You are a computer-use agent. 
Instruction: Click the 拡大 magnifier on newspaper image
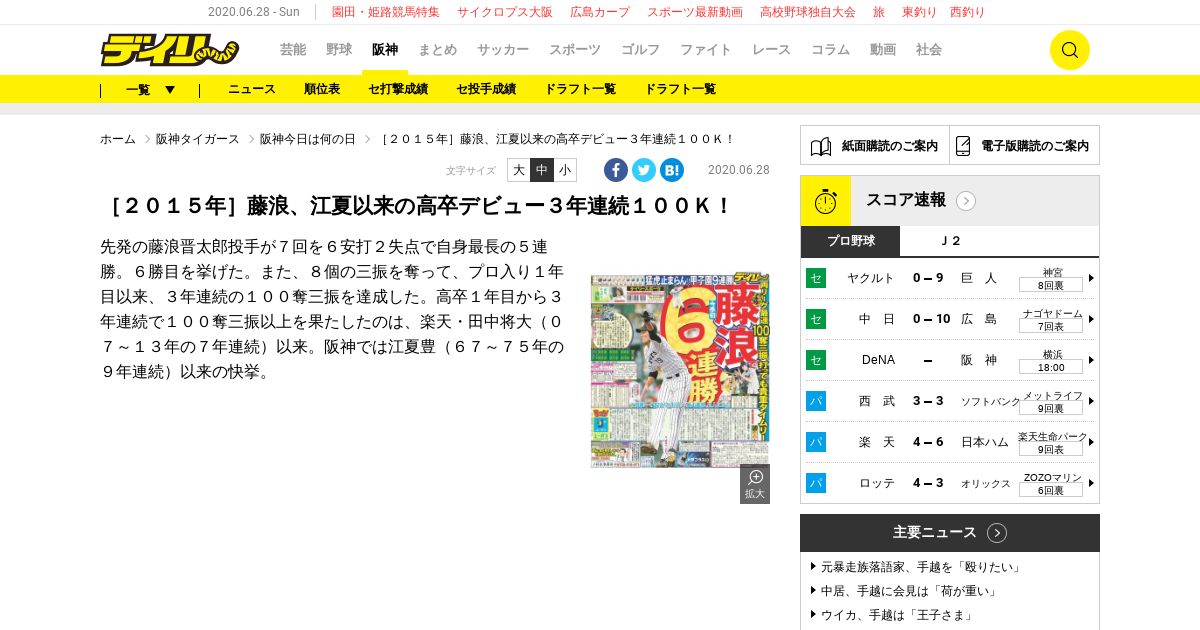point(755,484)
